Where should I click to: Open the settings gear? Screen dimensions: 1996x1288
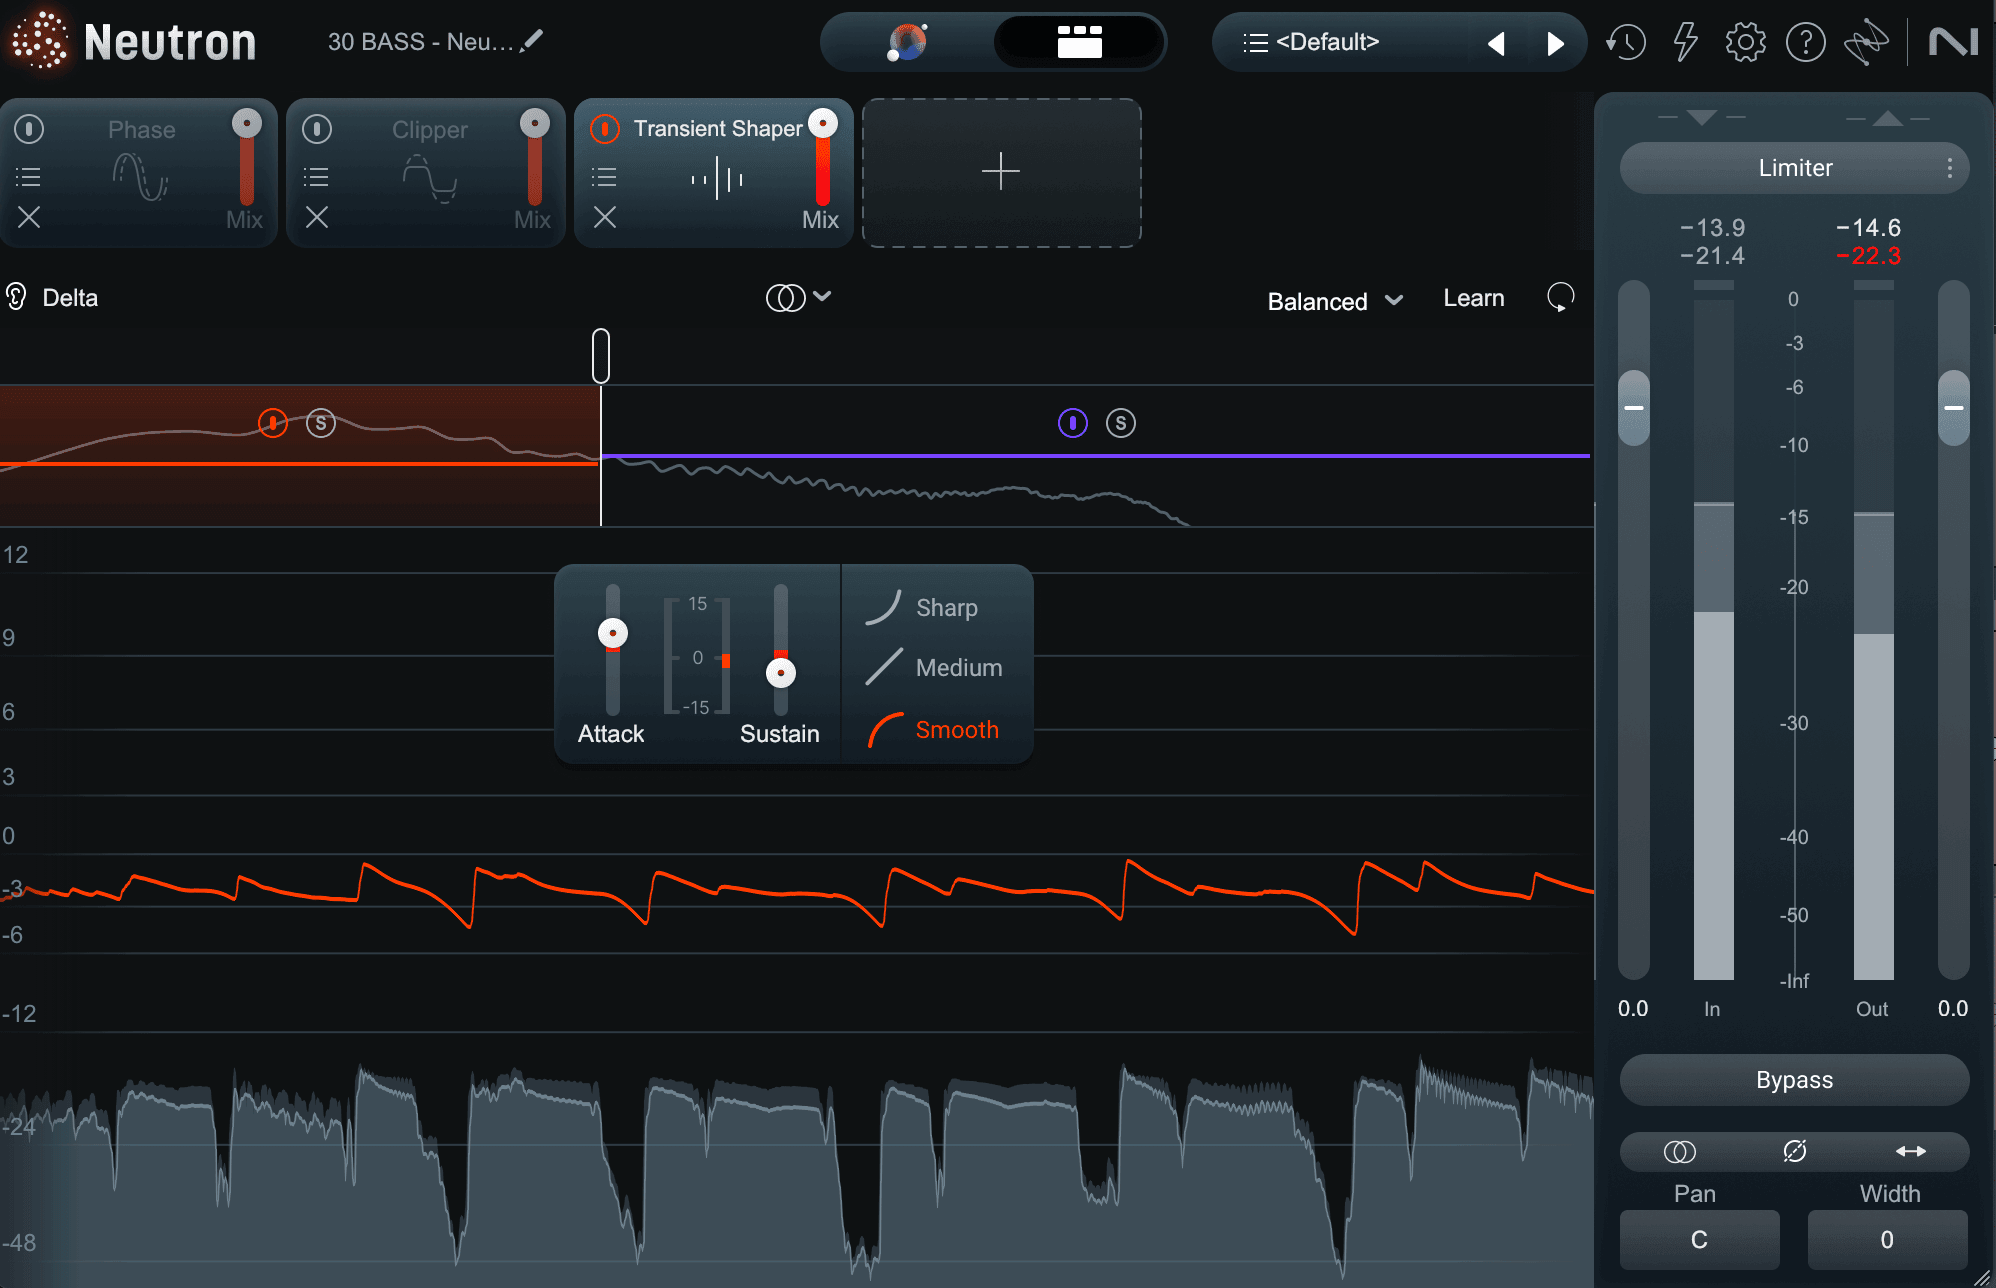[1746, 42]
